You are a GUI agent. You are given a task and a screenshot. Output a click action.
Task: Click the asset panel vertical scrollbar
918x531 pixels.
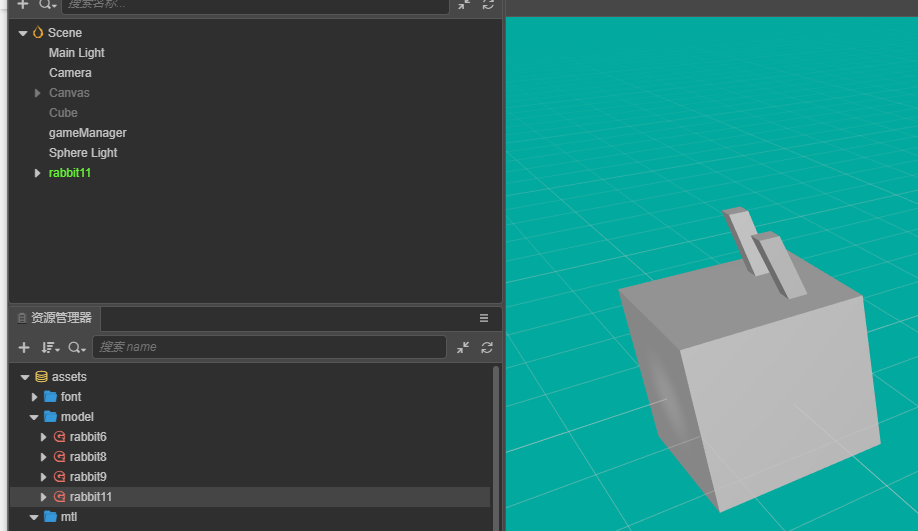(x=496, y=448)
